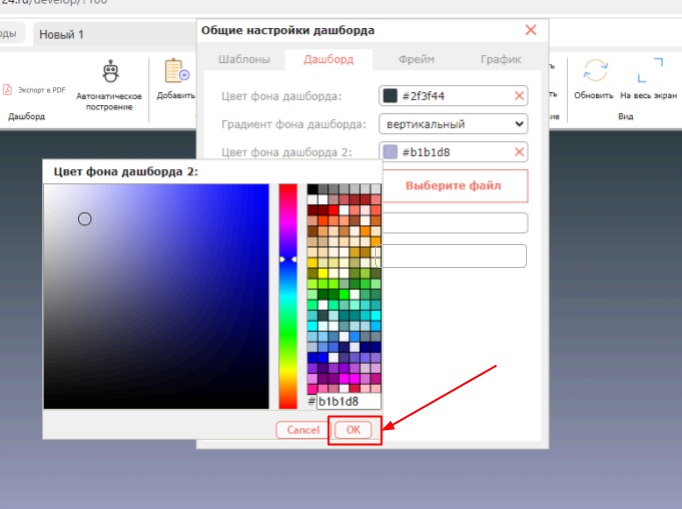Clear the #b1b1d8 color with red X
682x509 pixels.
point(519,152)
